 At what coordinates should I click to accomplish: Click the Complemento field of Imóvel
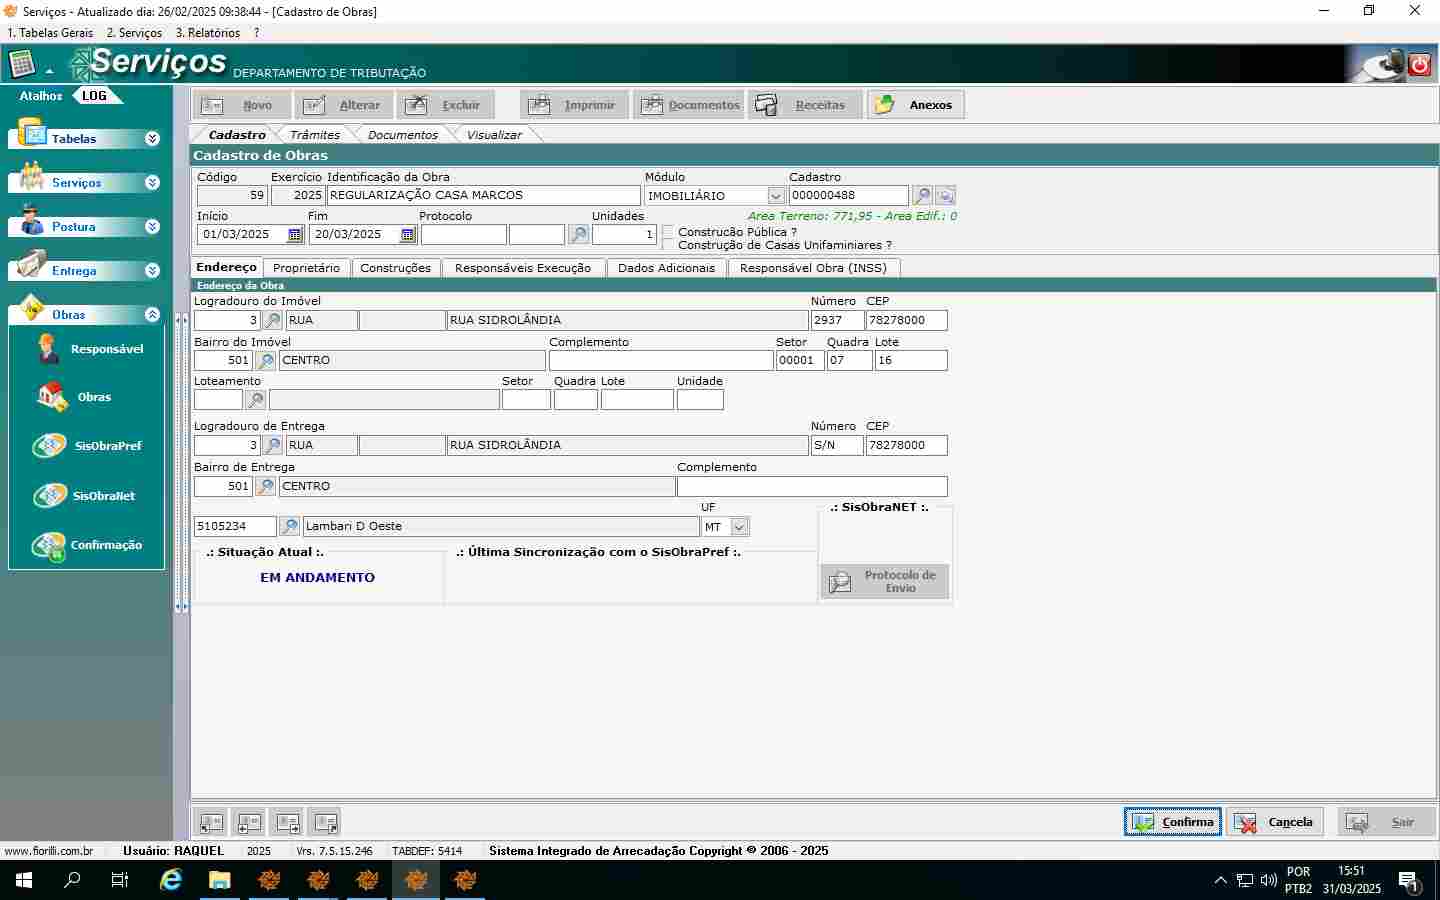click(660, 361)
